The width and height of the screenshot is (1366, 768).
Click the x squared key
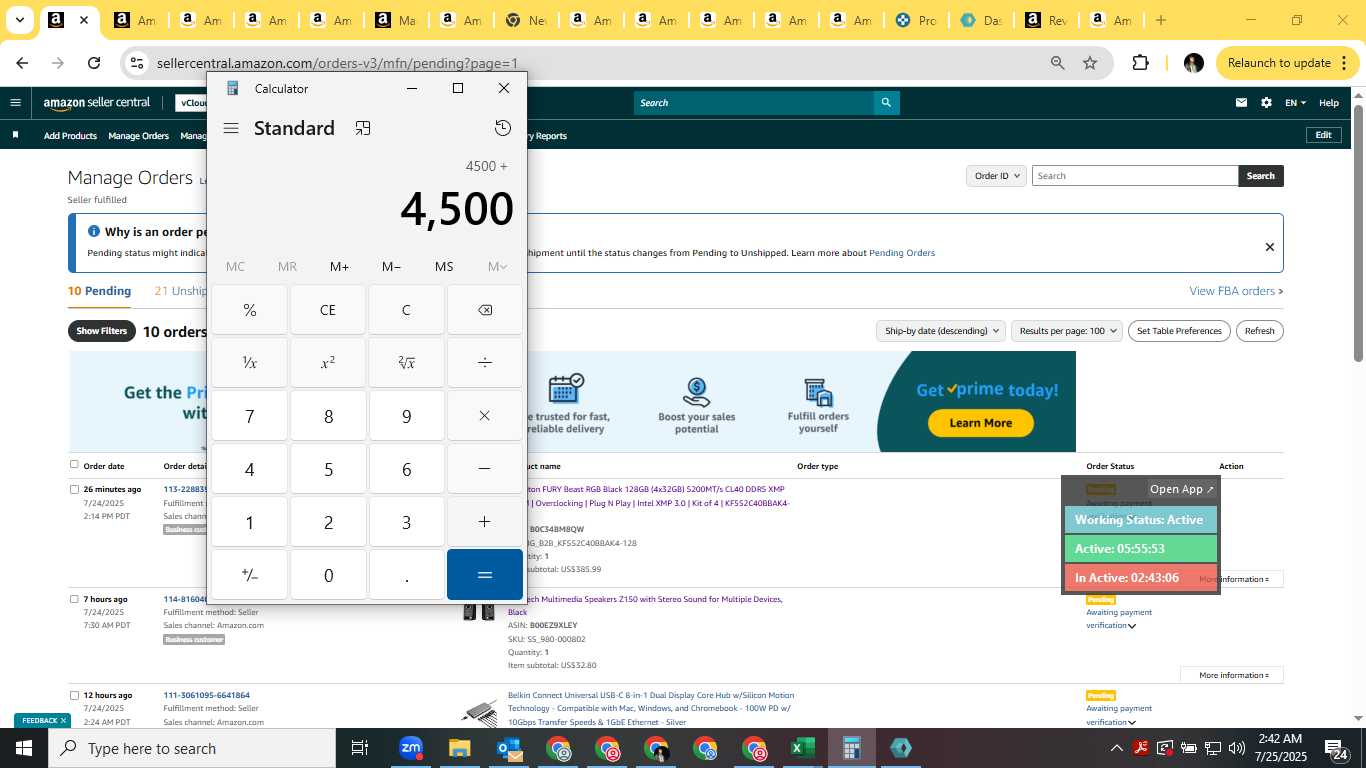(x=328, y=363)
